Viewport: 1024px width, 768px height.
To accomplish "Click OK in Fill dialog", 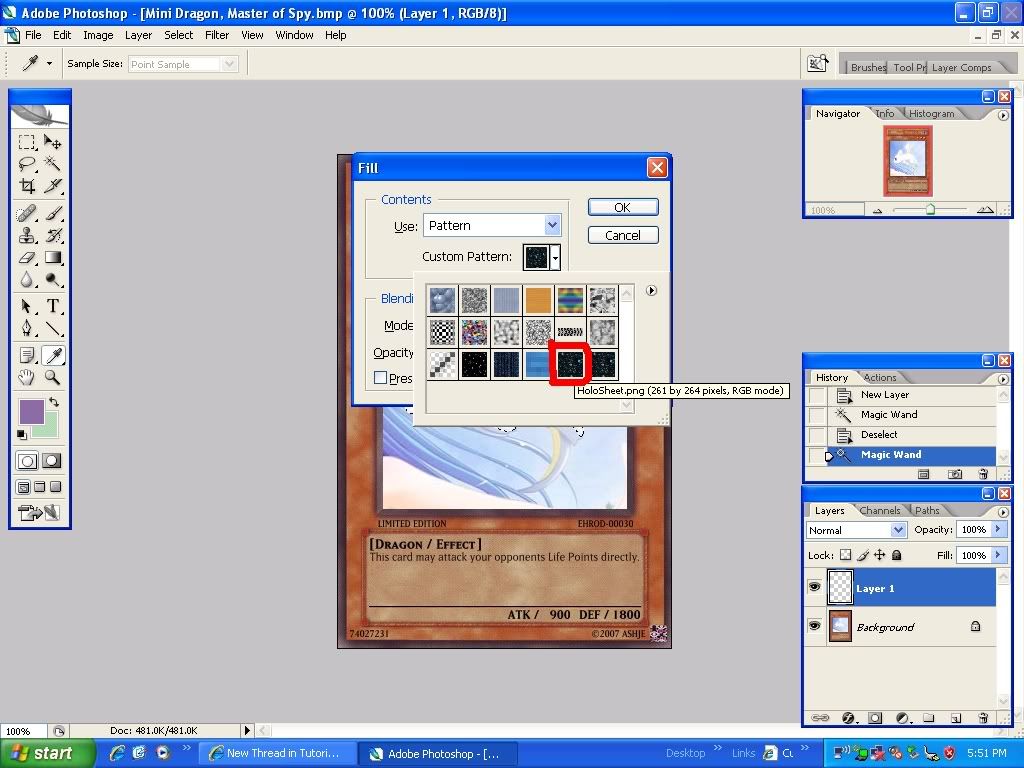I will (622, 207).
